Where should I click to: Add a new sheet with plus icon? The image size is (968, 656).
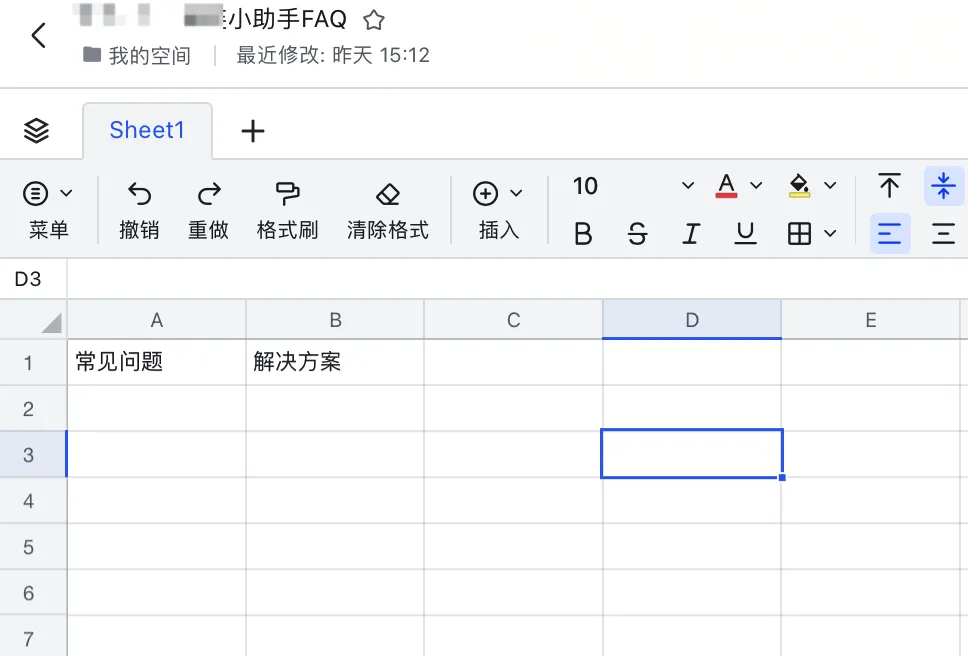point(253,131)
